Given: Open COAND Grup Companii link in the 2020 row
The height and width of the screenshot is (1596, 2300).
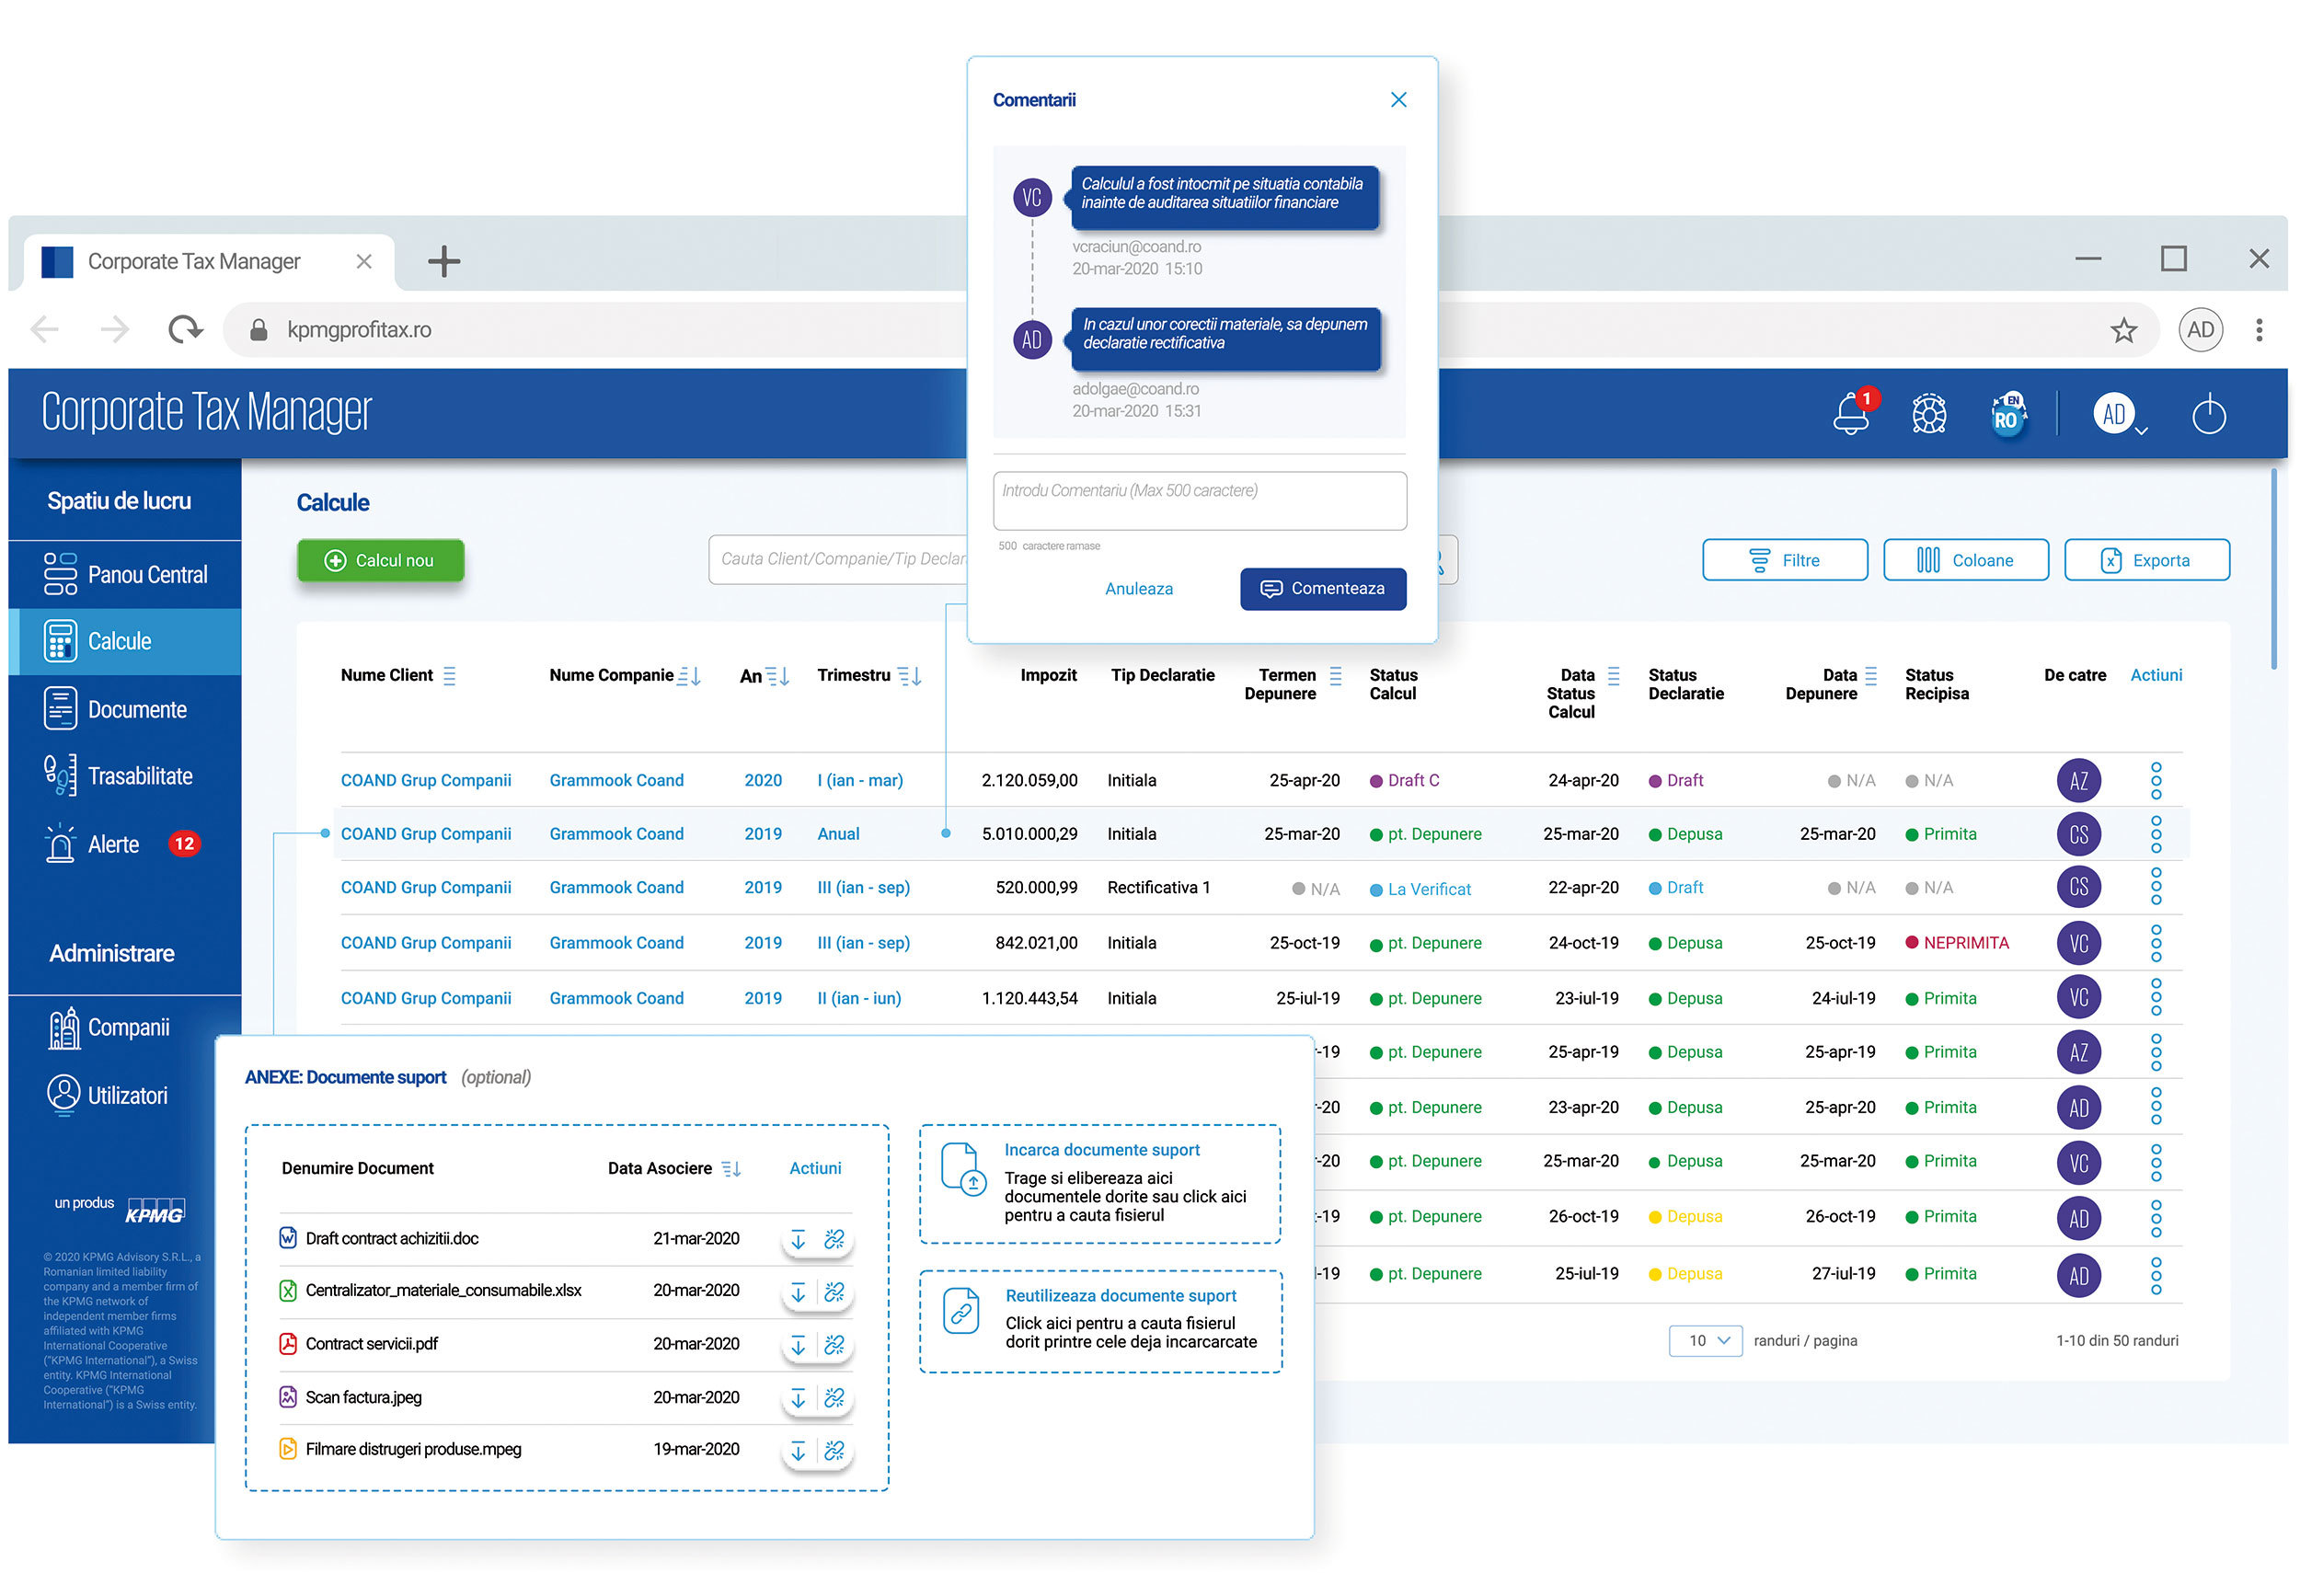Looking at the screenshot, I should pos(426,781).
